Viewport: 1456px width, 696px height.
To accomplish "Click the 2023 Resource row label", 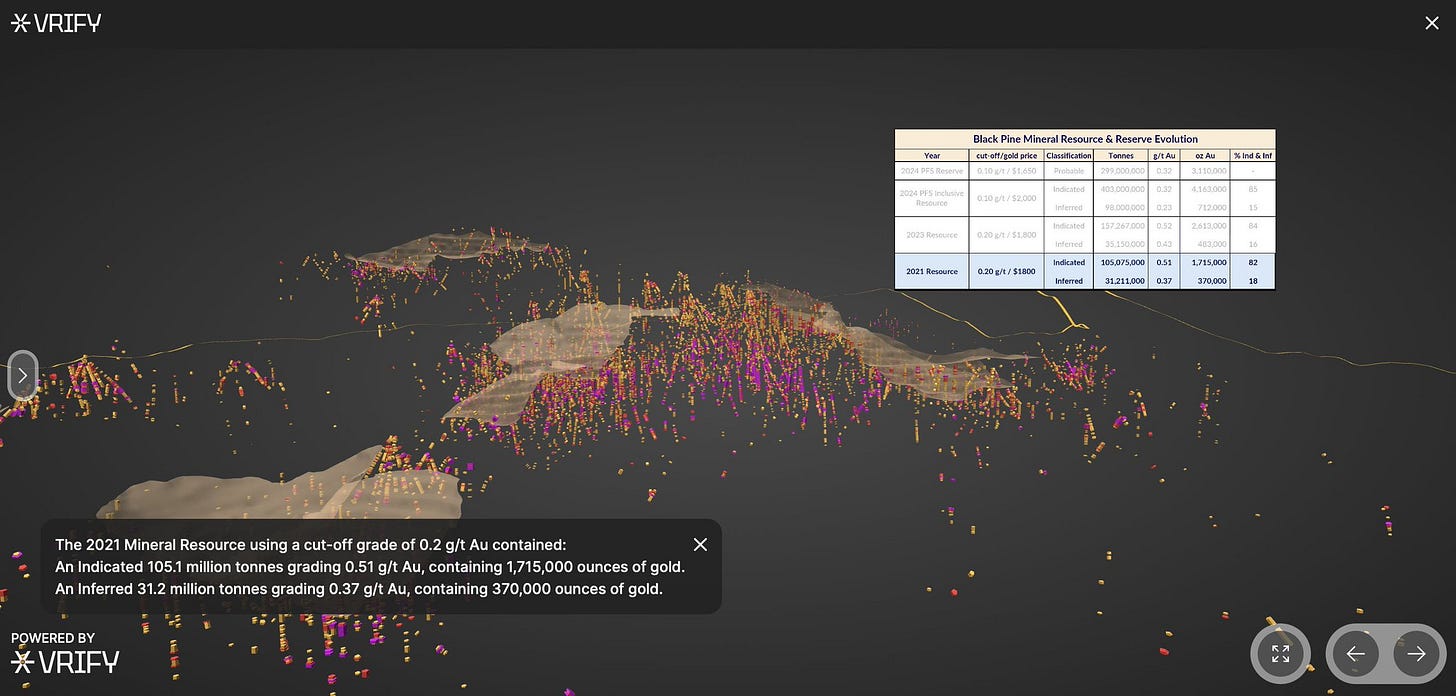I will coord(932,235).
